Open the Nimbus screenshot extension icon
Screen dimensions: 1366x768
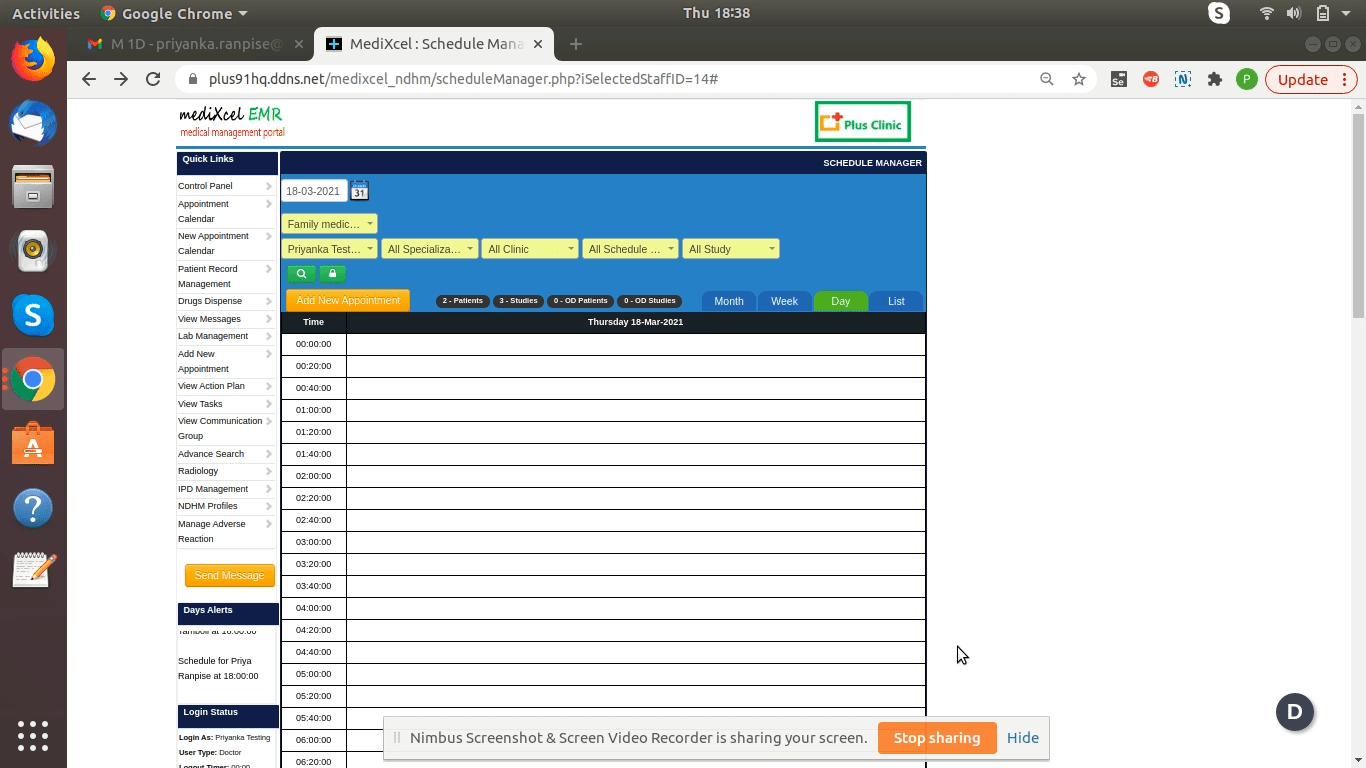[x=1183, y=79]
